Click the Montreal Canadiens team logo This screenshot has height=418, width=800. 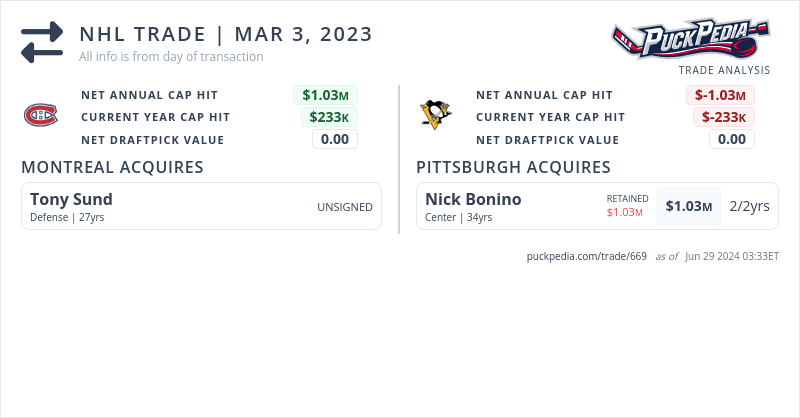coord(41,117)
